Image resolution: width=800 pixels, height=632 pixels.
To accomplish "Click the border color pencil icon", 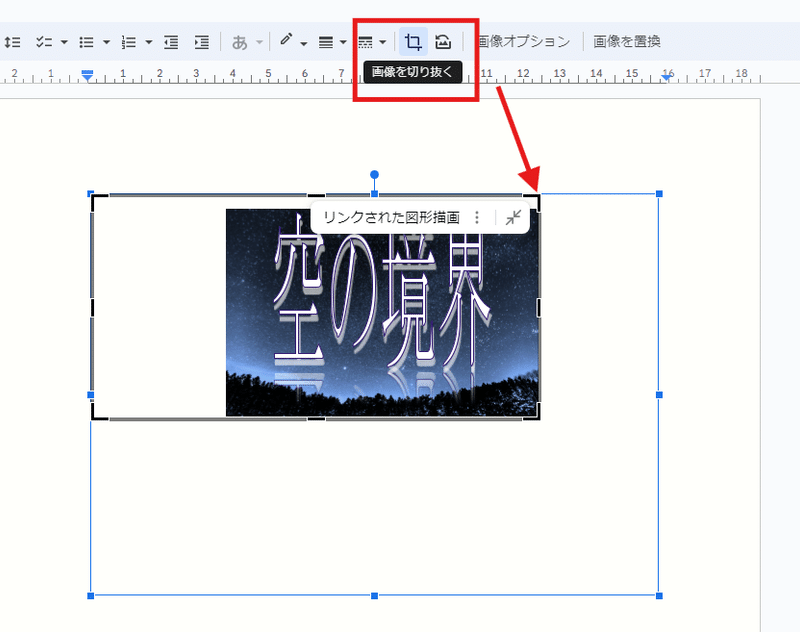I will point(286,40).
